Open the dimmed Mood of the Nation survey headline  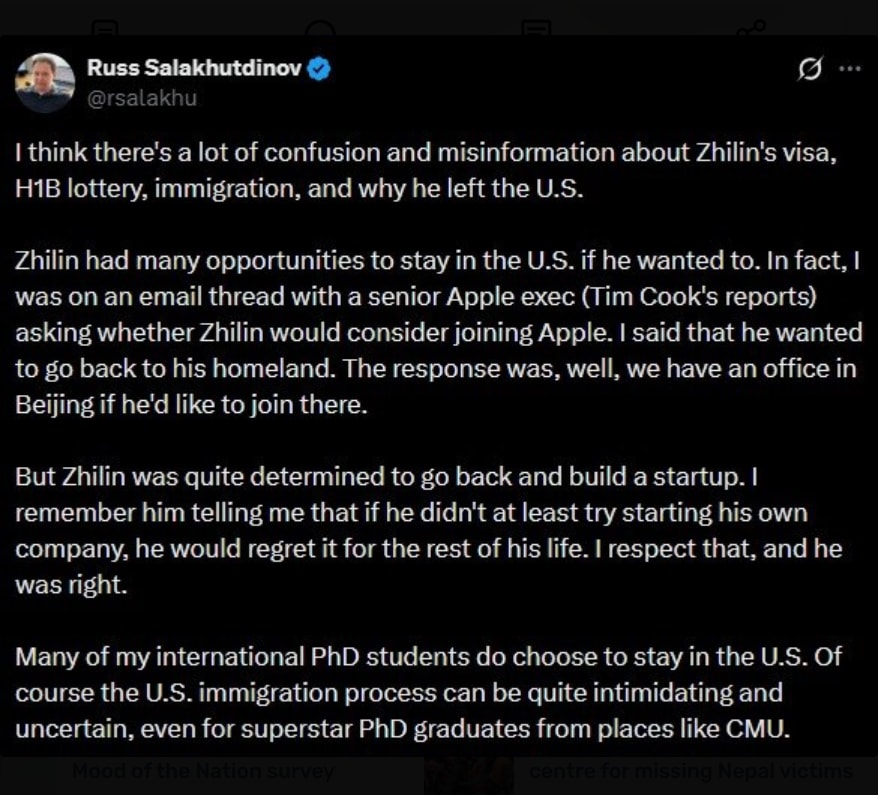pyautogui.click(x=203, y=771)
